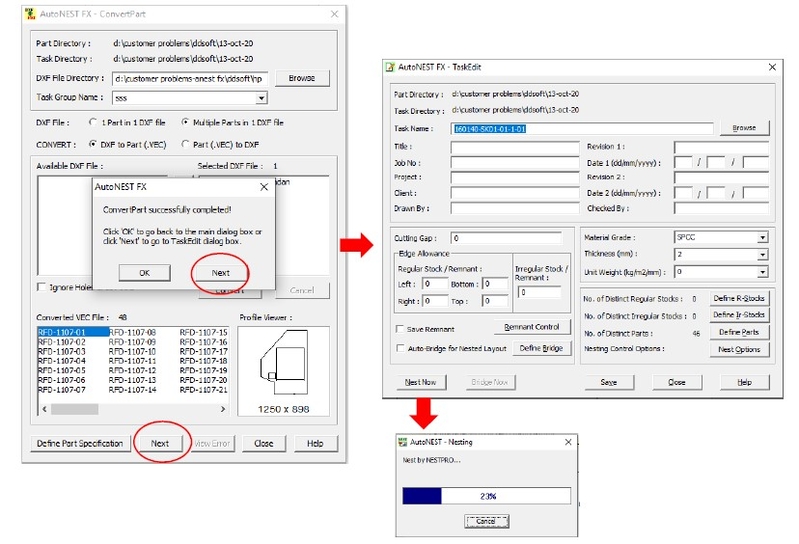This screenshot has height=544, width=799.
Task: Click the AutoNEST FX TaskEdit title icon
Action: (x=390, y=67)
